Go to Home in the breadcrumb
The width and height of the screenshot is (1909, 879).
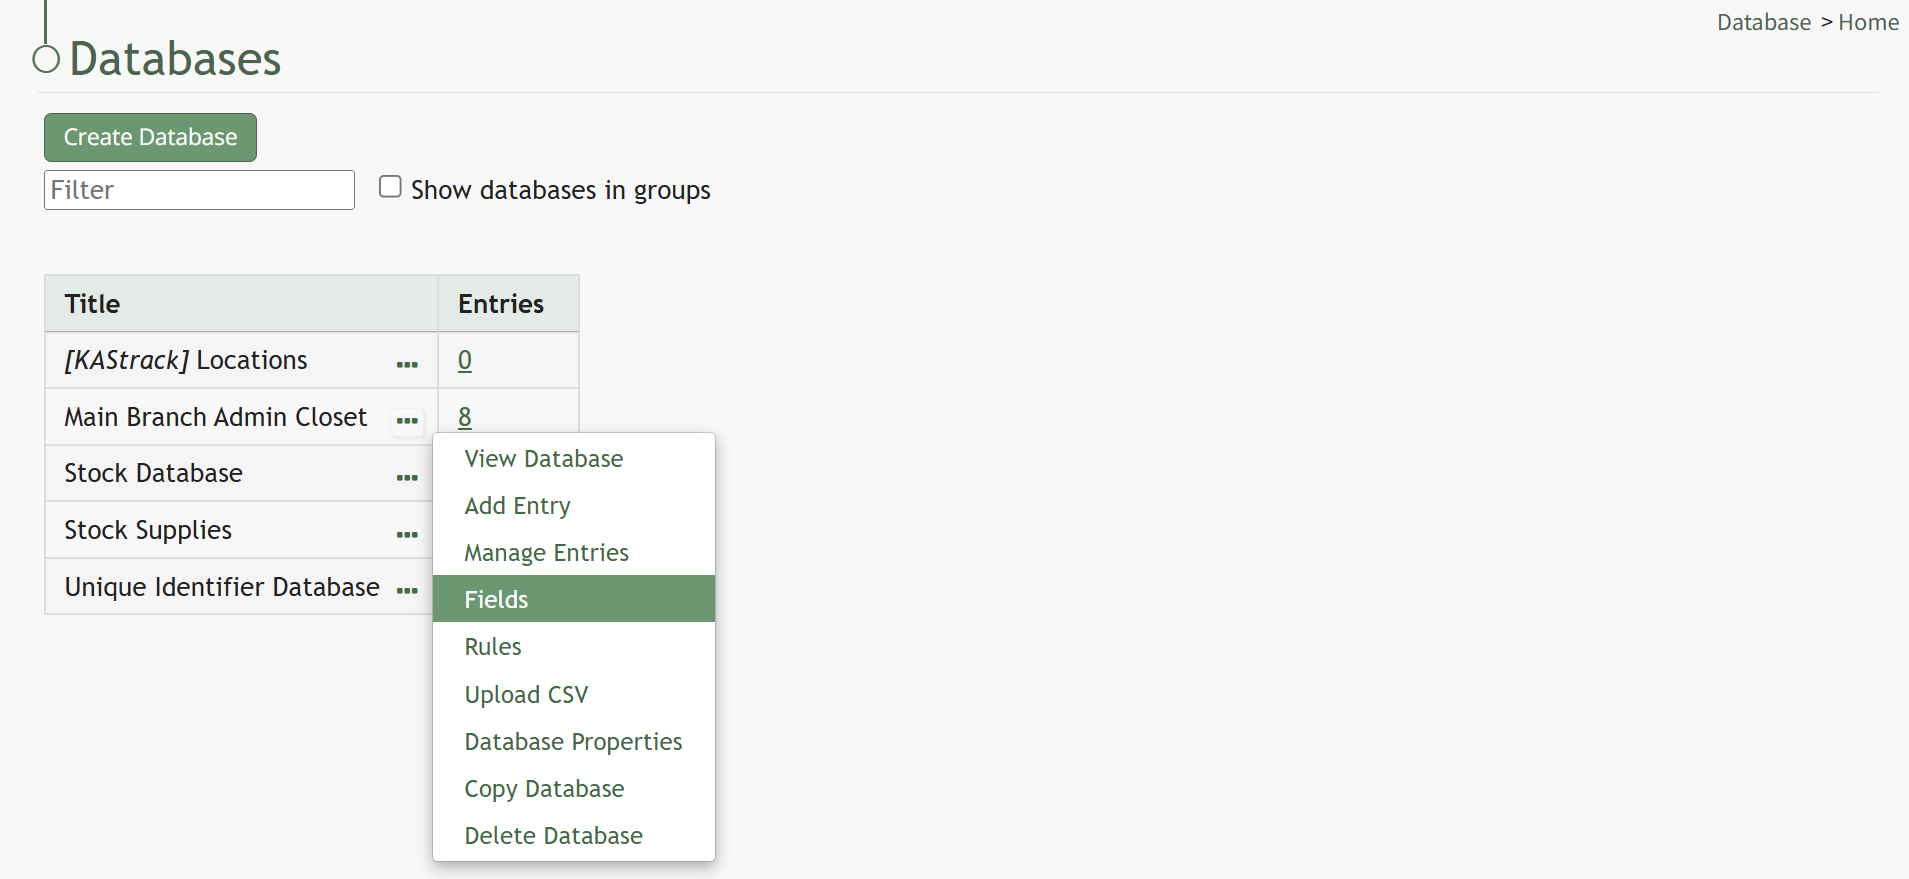1868,22
